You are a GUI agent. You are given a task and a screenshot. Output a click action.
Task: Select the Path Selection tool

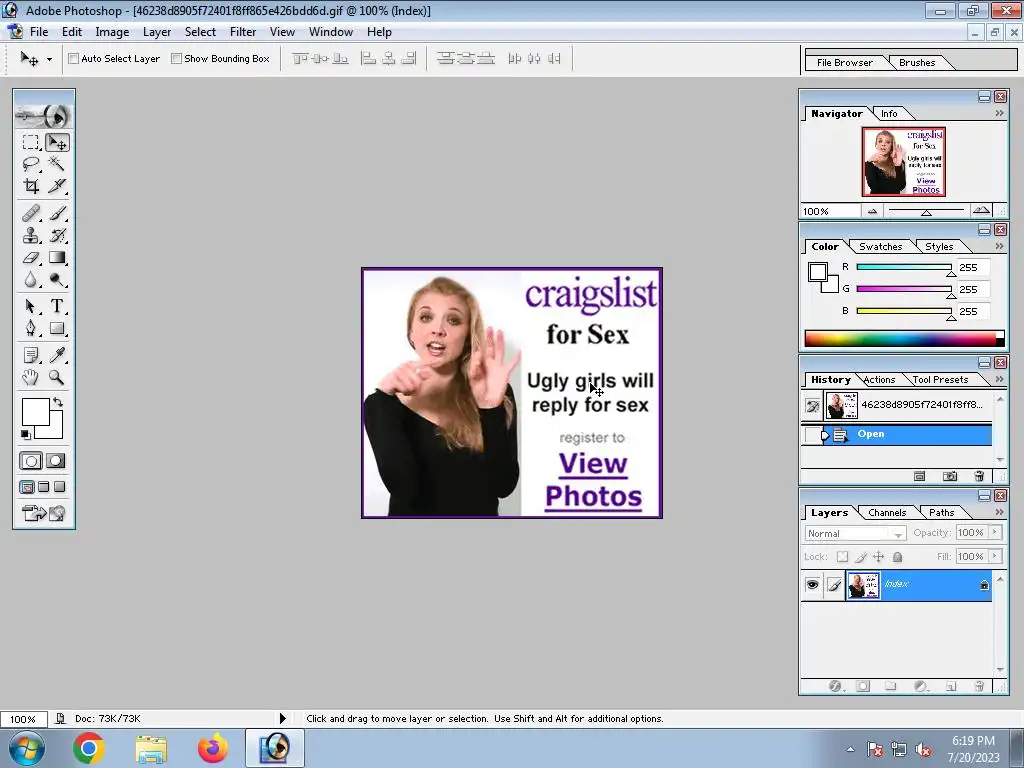tap(31, 306)
